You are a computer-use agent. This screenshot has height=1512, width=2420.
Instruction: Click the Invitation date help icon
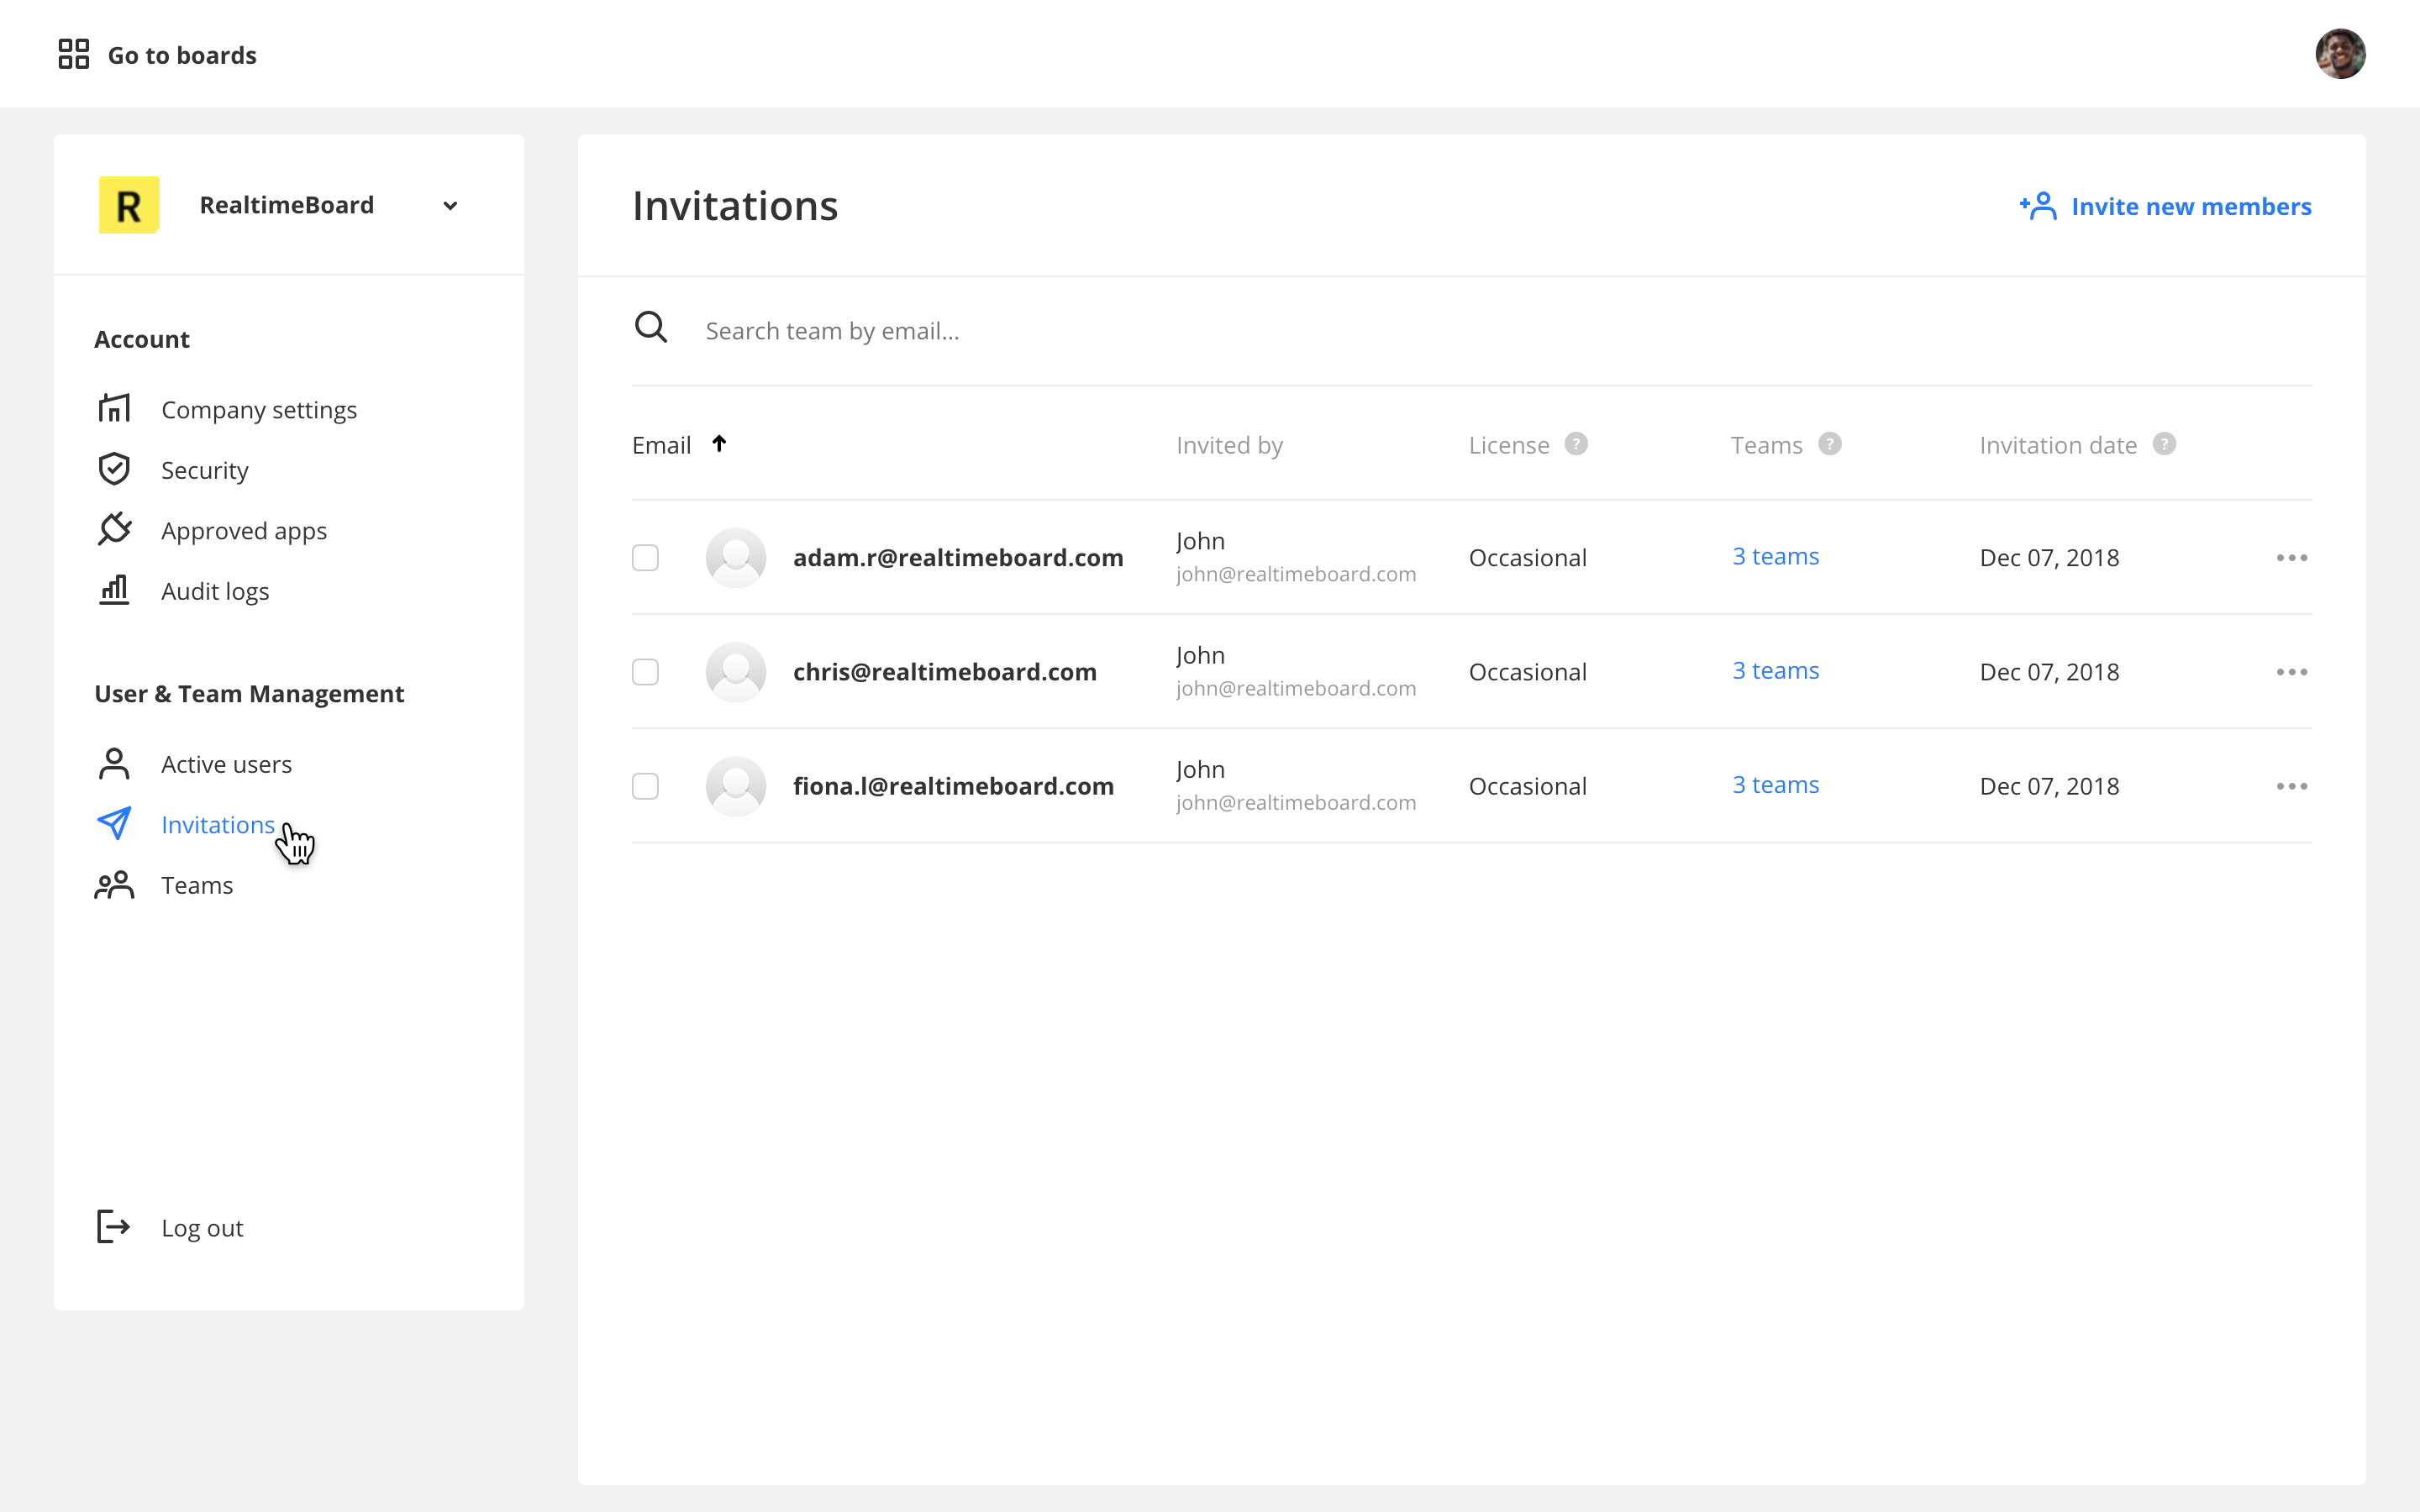tap(2164, 444)
